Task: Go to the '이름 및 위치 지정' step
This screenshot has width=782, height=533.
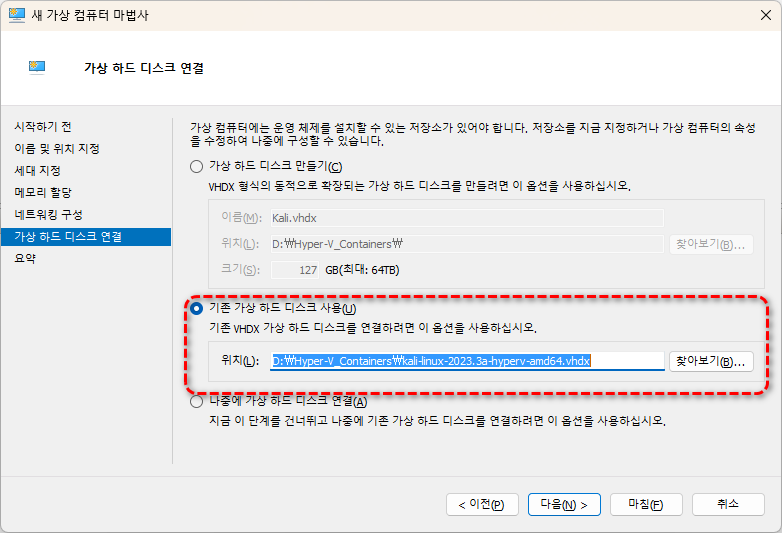Action: click(x=57, y=149)
